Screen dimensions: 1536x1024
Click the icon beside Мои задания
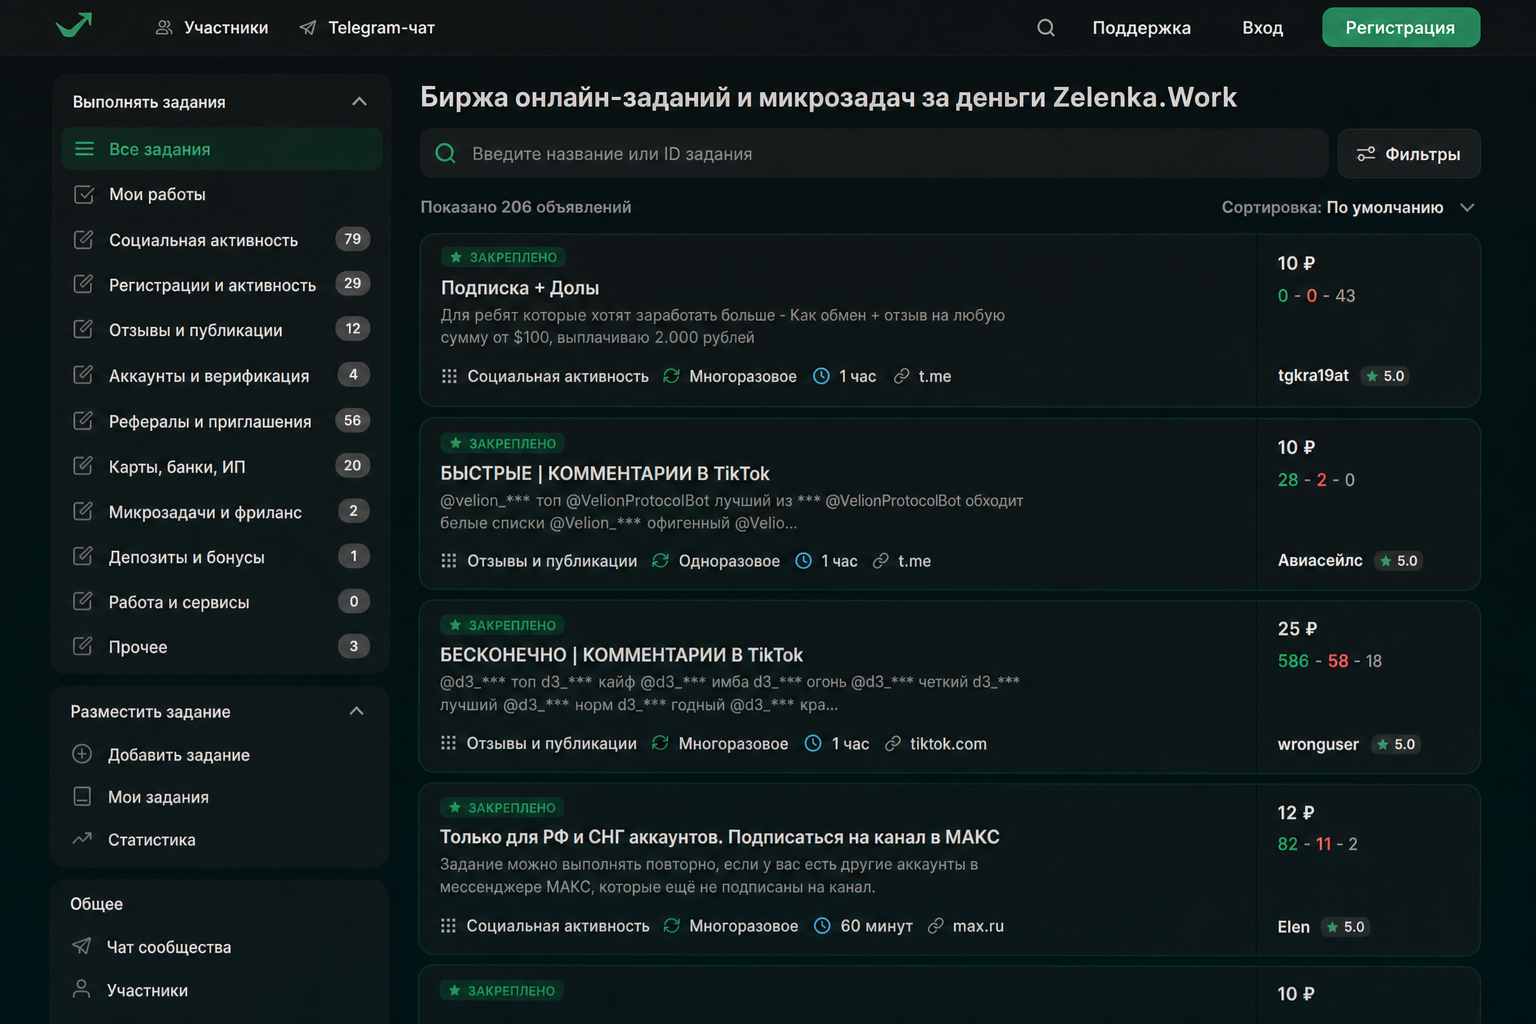[82, 796]
